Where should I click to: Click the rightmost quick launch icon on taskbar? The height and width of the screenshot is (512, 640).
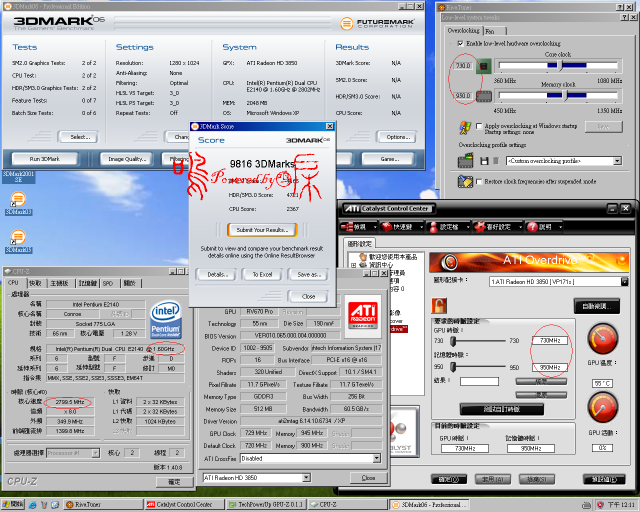[x=55, y=505]
